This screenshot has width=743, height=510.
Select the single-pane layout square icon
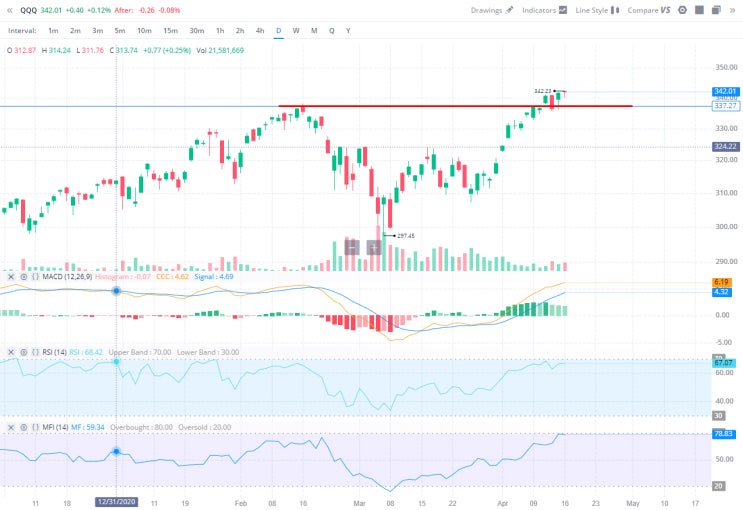pos(699,10)
